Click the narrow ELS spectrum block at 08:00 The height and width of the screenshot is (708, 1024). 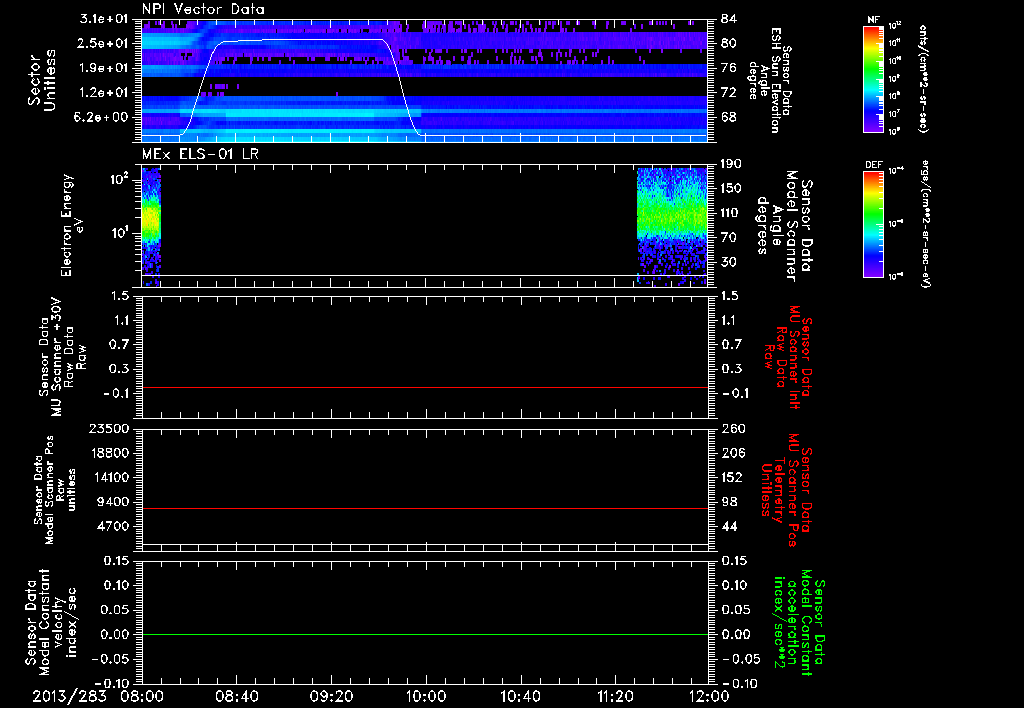pos(151,226)
